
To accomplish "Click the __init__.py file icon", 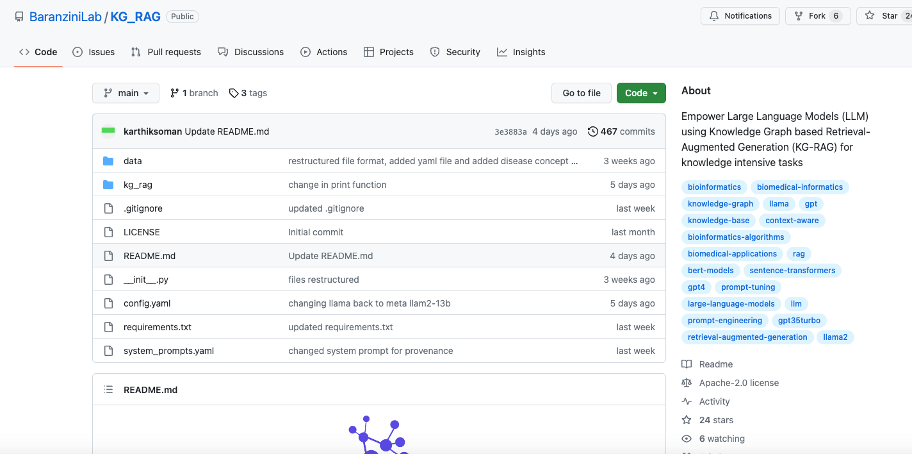I will (x=108, y=280).
